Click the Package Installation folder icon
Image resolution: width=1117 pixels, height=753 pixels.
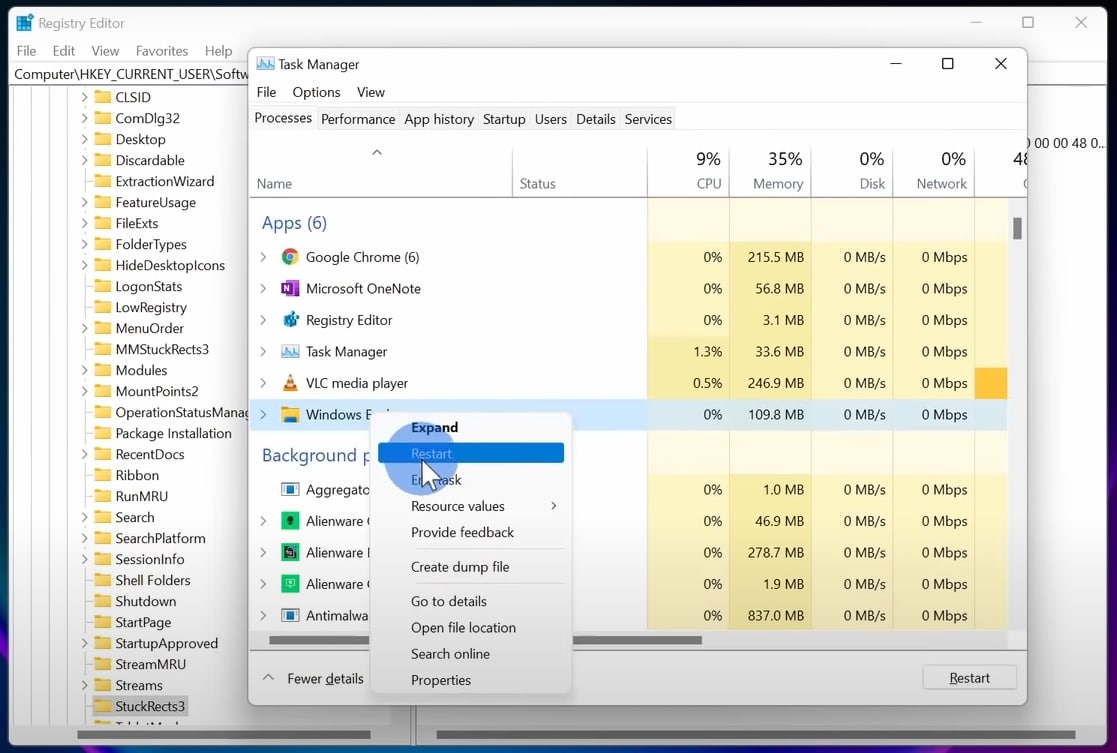coord(103,433)
